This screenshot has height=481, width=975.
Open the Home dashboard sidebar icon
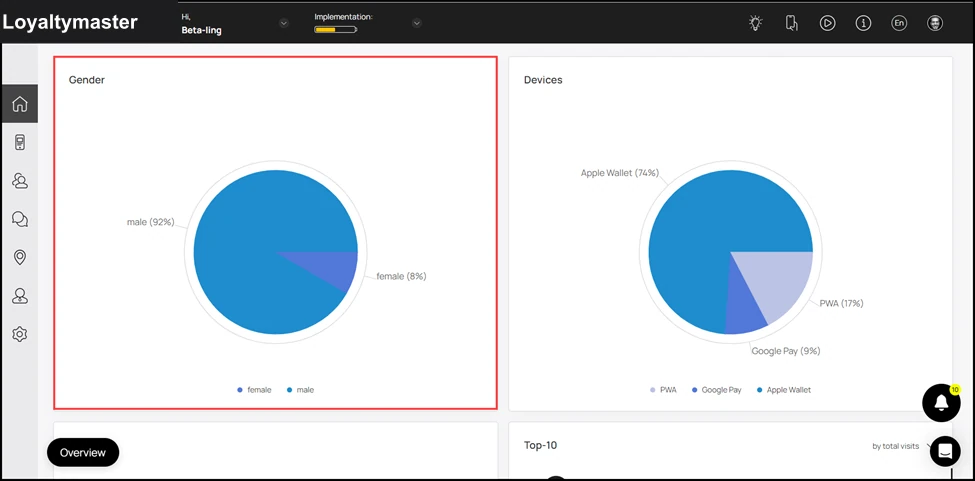click(x=20, y=104)
